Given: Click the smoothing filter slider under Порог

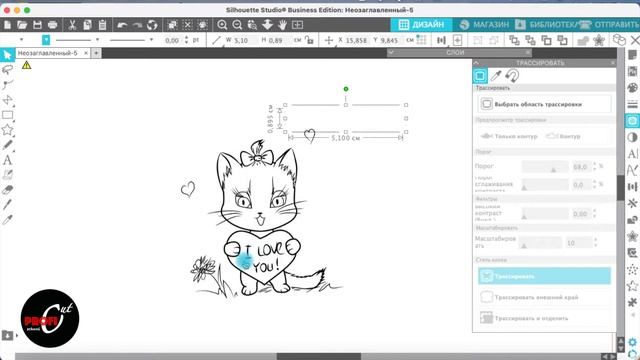Looking at the screenshot, I should [x=545, y=185].
